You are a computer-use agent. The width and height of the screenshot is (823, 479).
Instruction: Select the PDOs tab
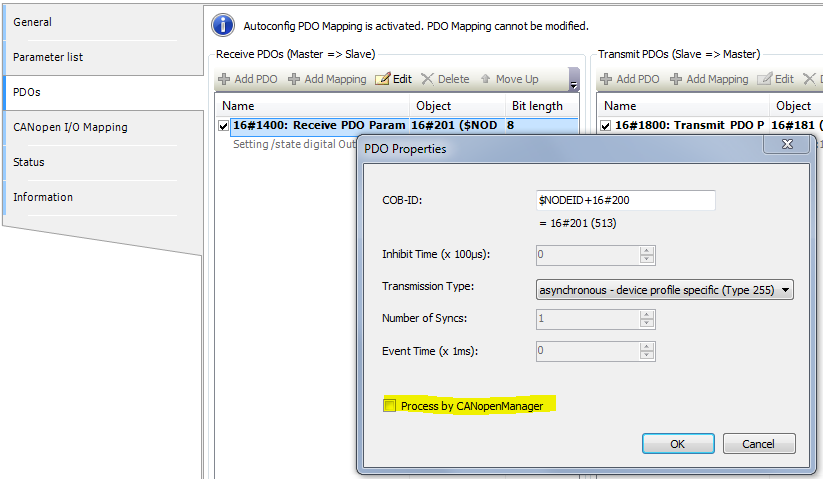103,92
